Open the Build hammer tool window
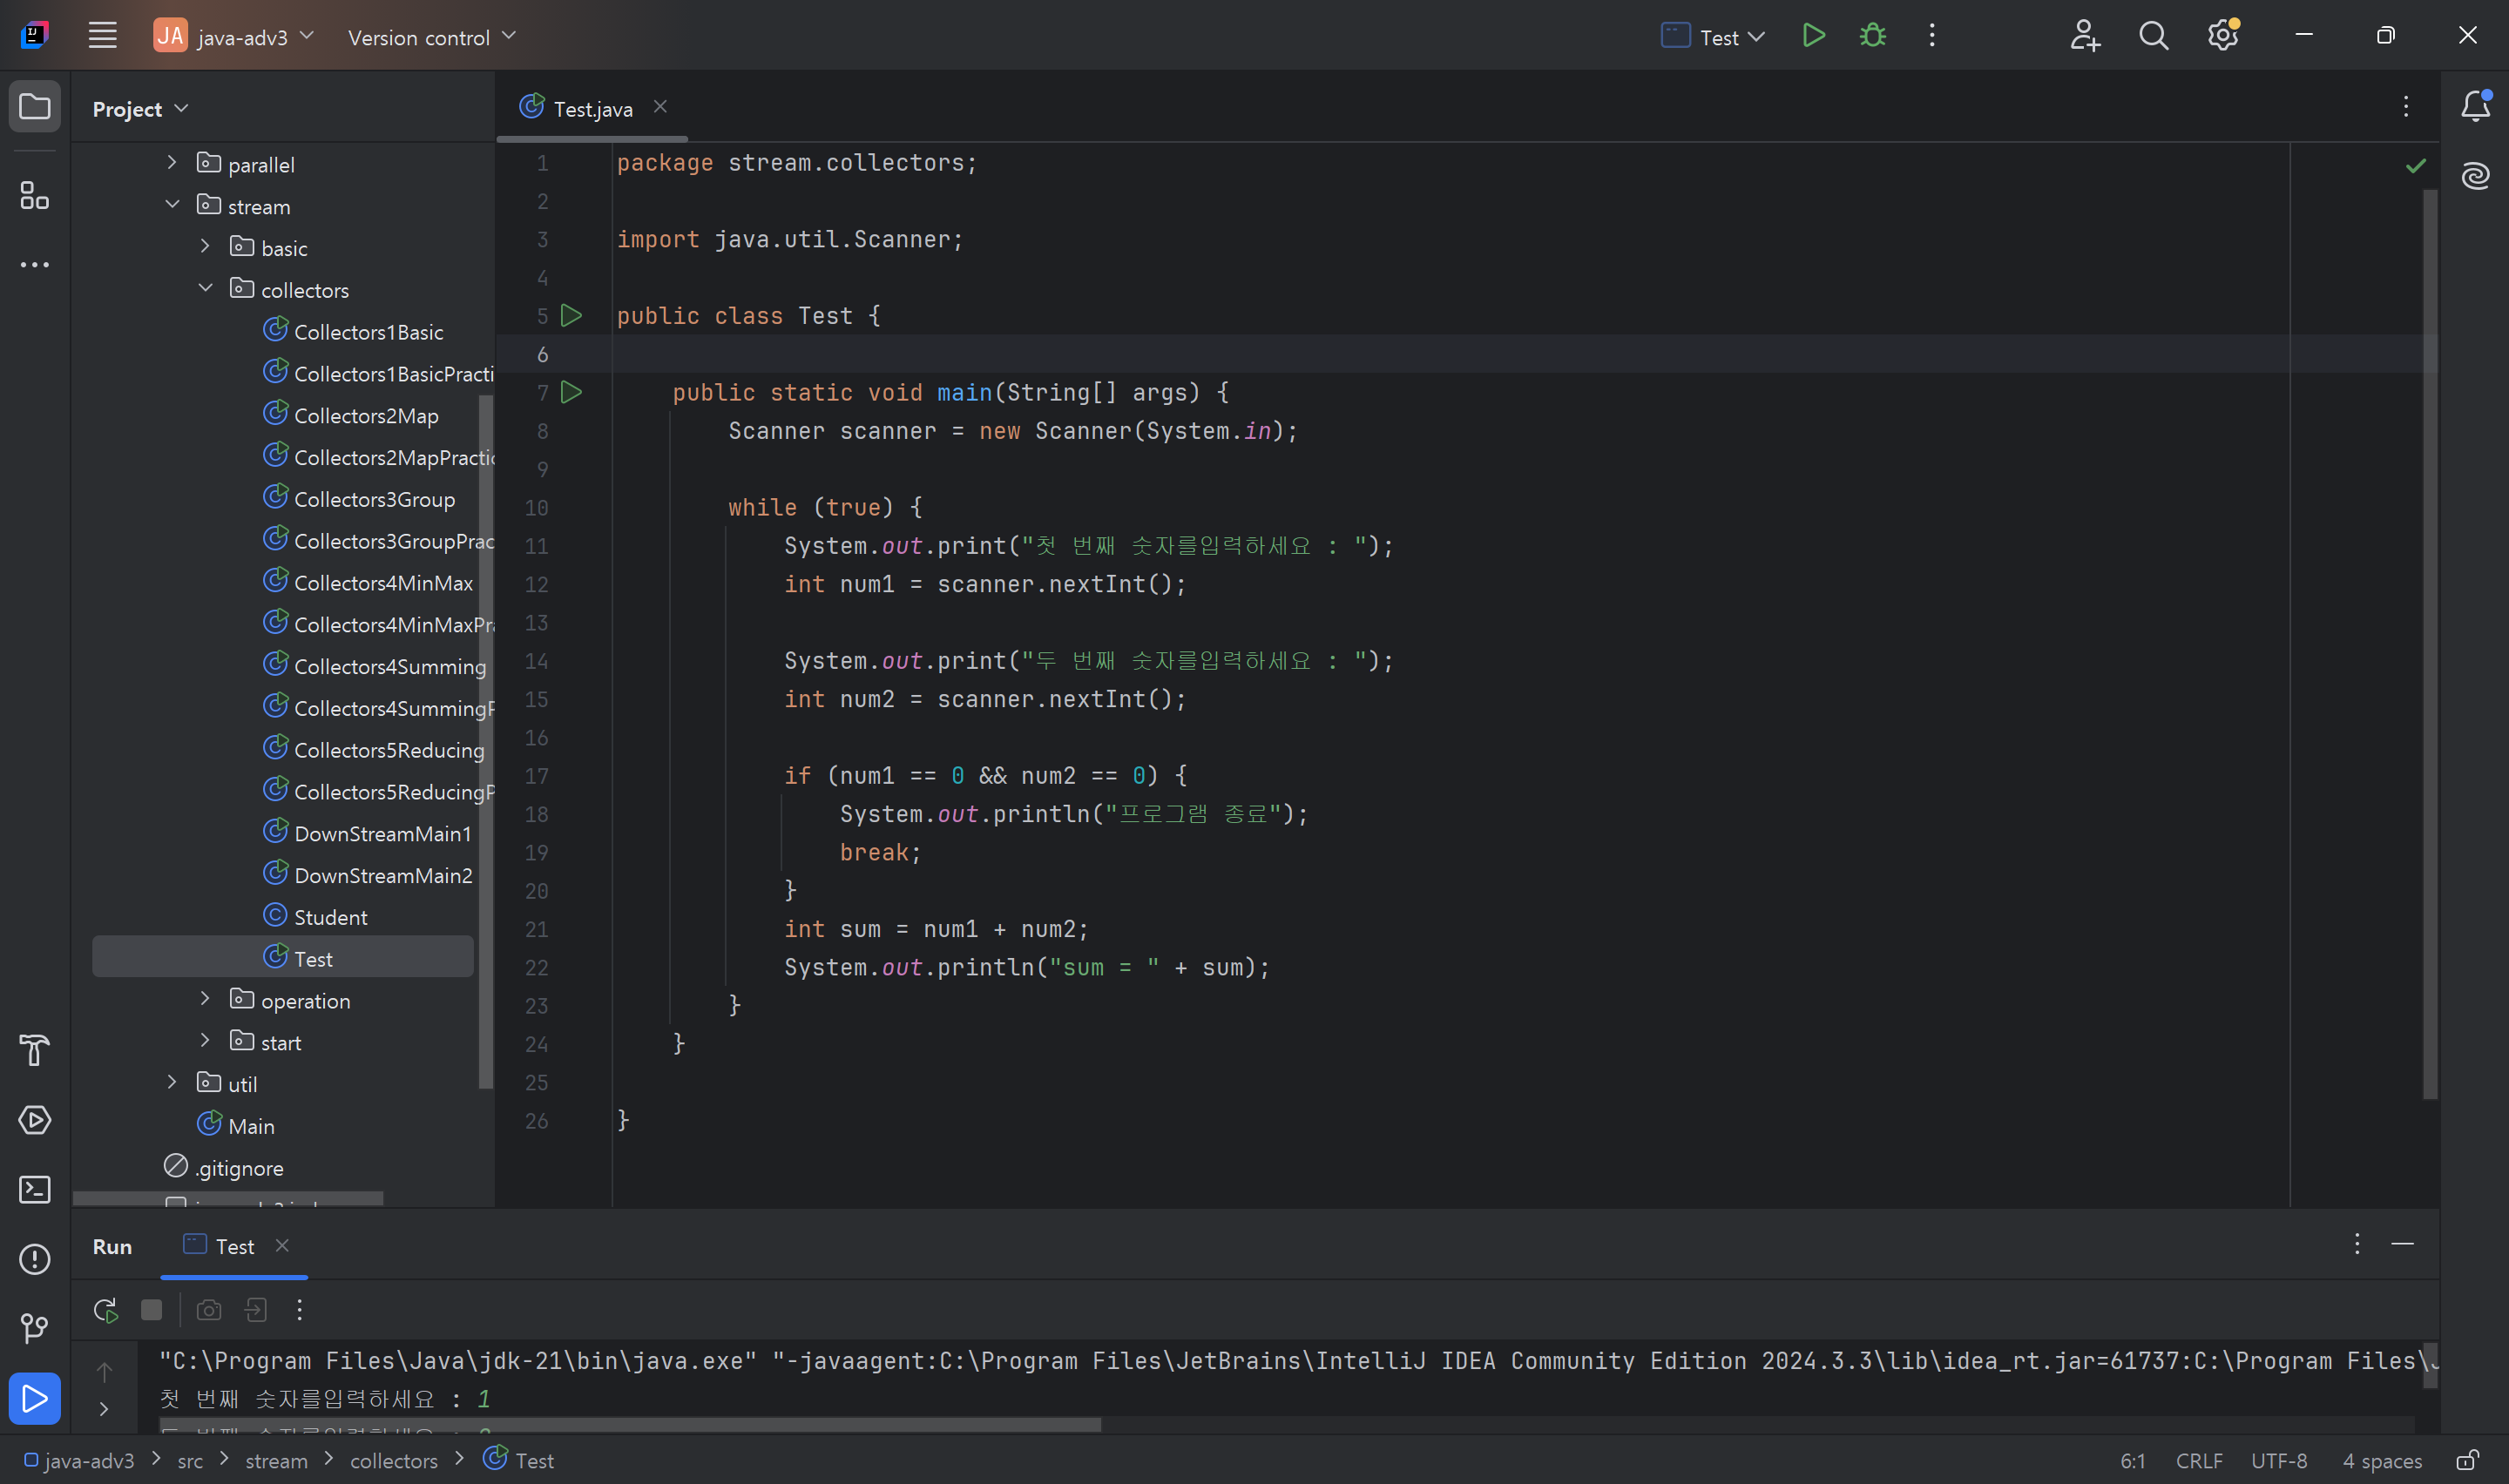2509x1484 pixels. pyautogui.click(x=35, y=1050)
